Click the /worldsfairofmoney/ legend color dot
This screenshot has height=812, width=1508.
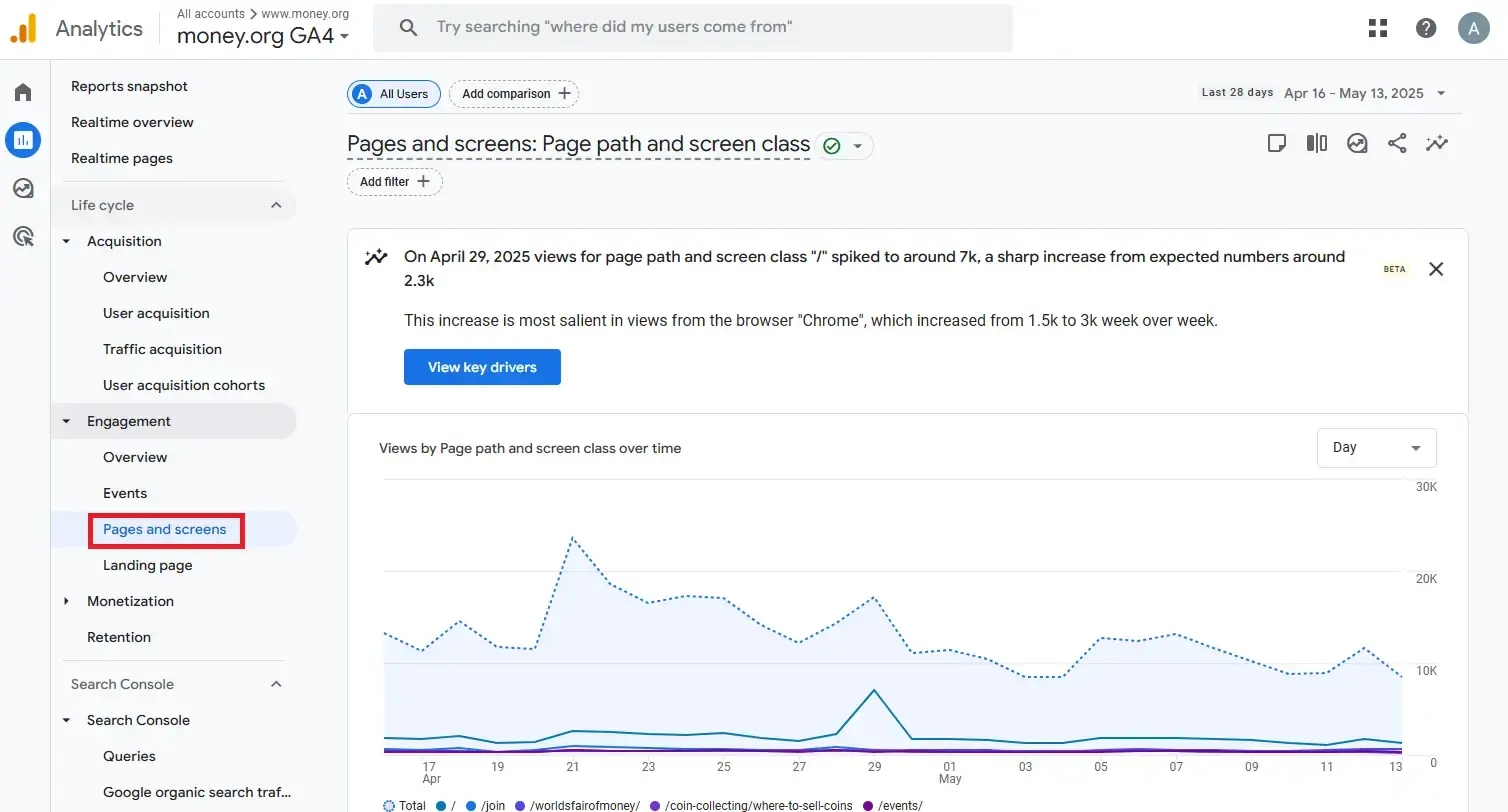519,805
